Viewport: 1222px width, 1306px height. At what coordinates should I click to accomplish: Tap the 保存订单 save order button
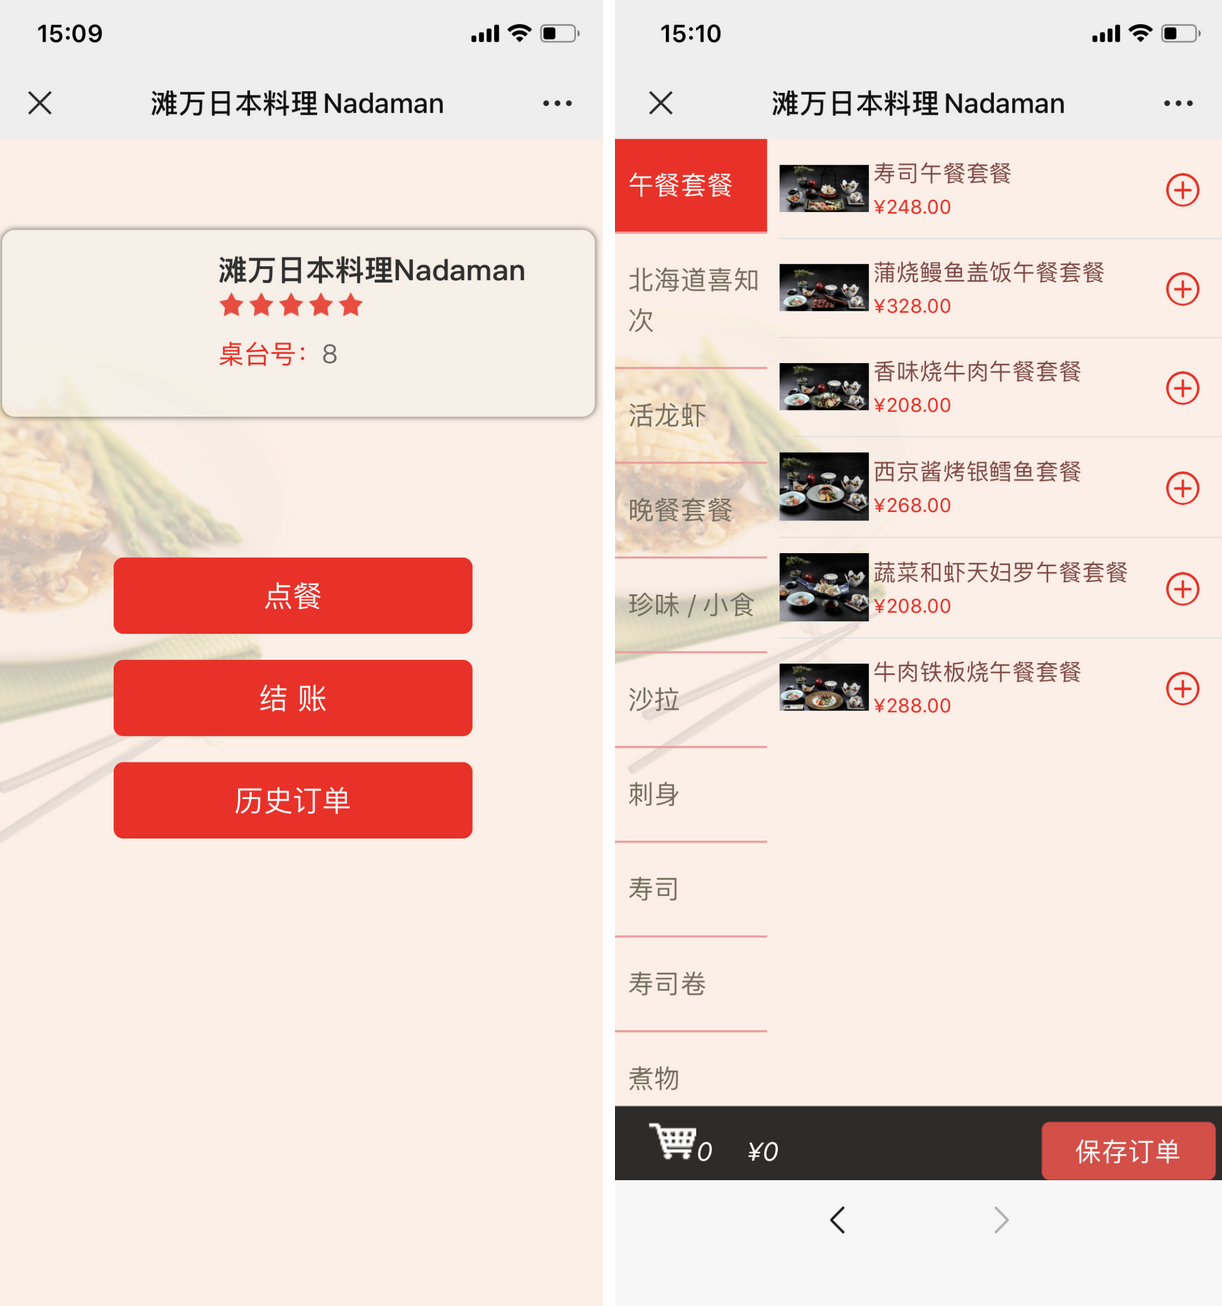[x=1128, y=1151]
